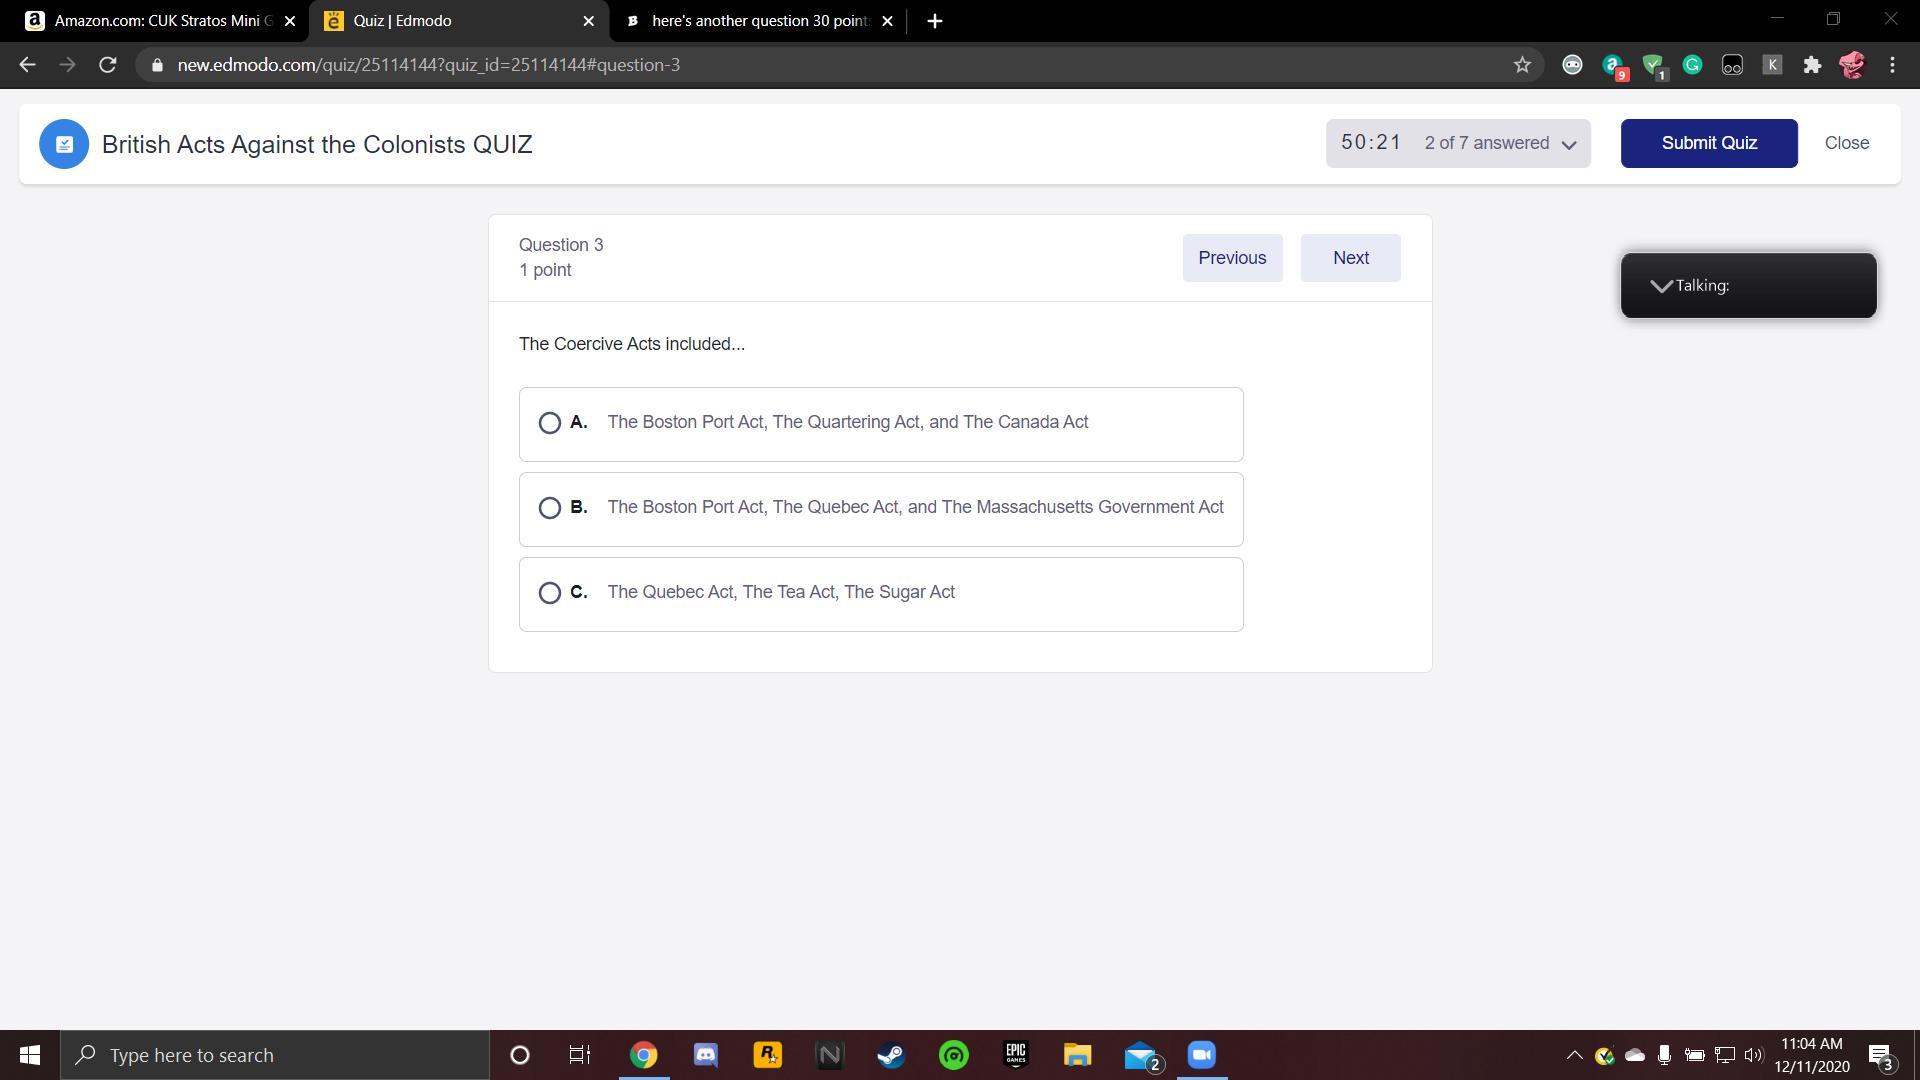1920x1080 pixels.
Task: Open the Grammarly extension icon
Action: click(x=1692, y=65)
